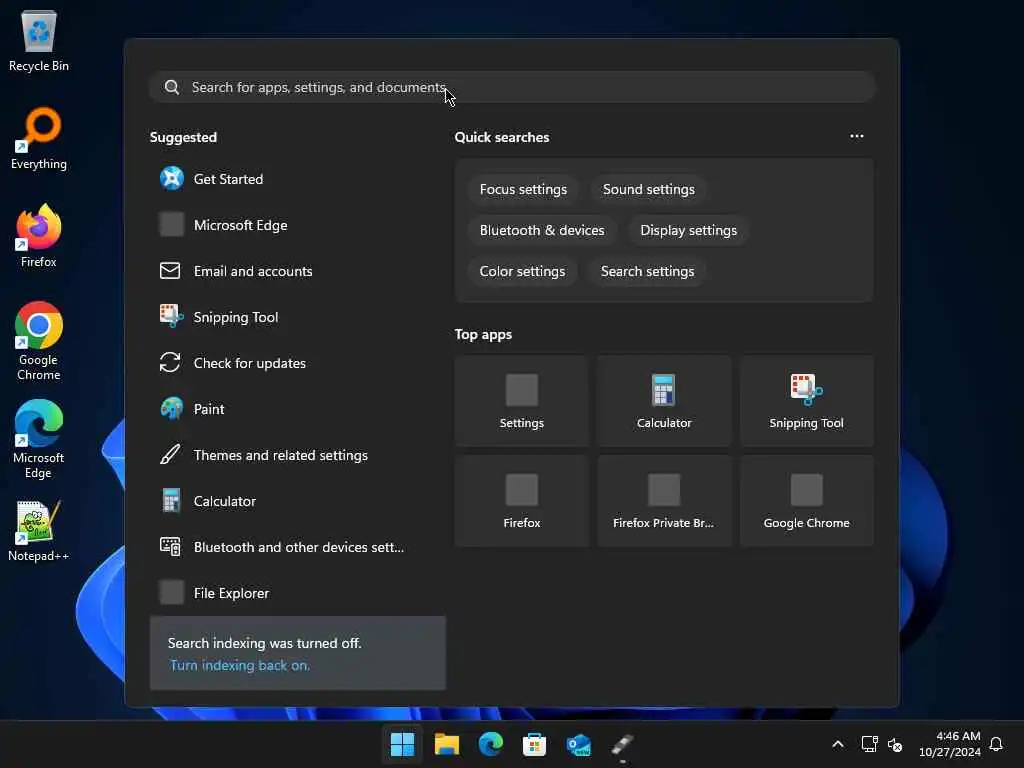This screenshot has height=768, width=1024.
Task: Select the Notepad++ desktop shortcut
Action: 39,531
